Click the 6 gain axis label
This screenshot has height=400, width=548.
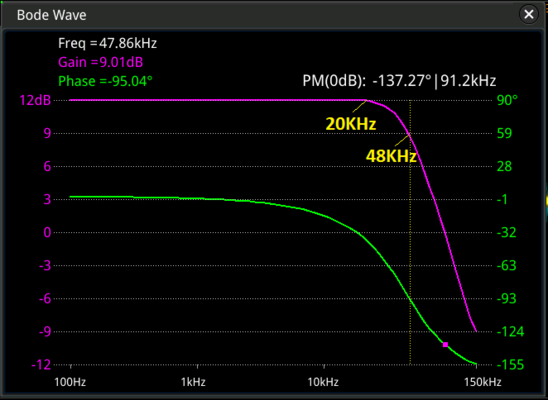click(x=47, y=166)
